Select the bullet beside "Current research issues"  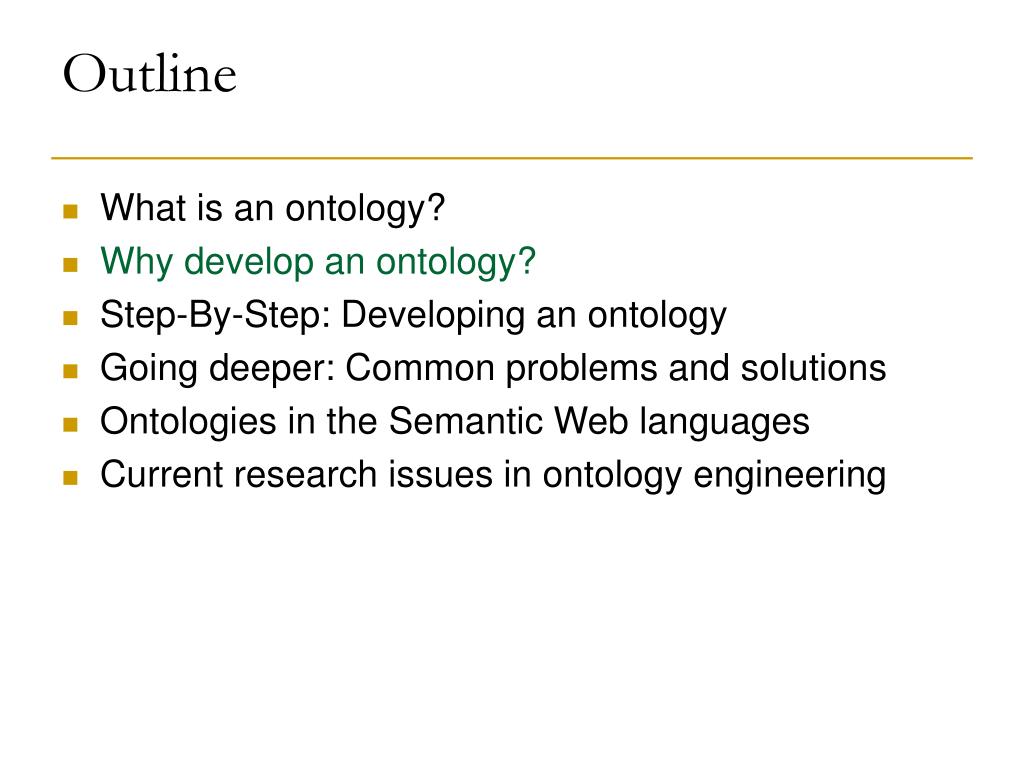71,477
